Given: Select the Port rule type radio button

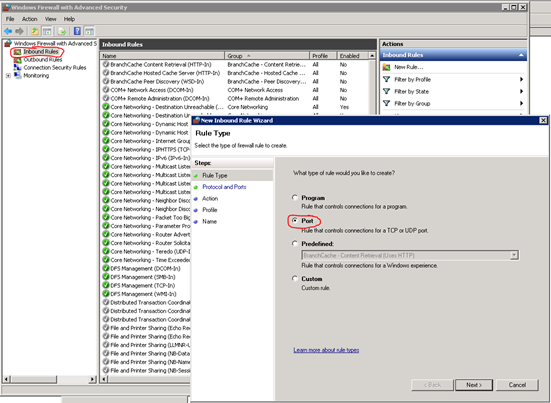Looking at the screenshot, I should 295,221.
